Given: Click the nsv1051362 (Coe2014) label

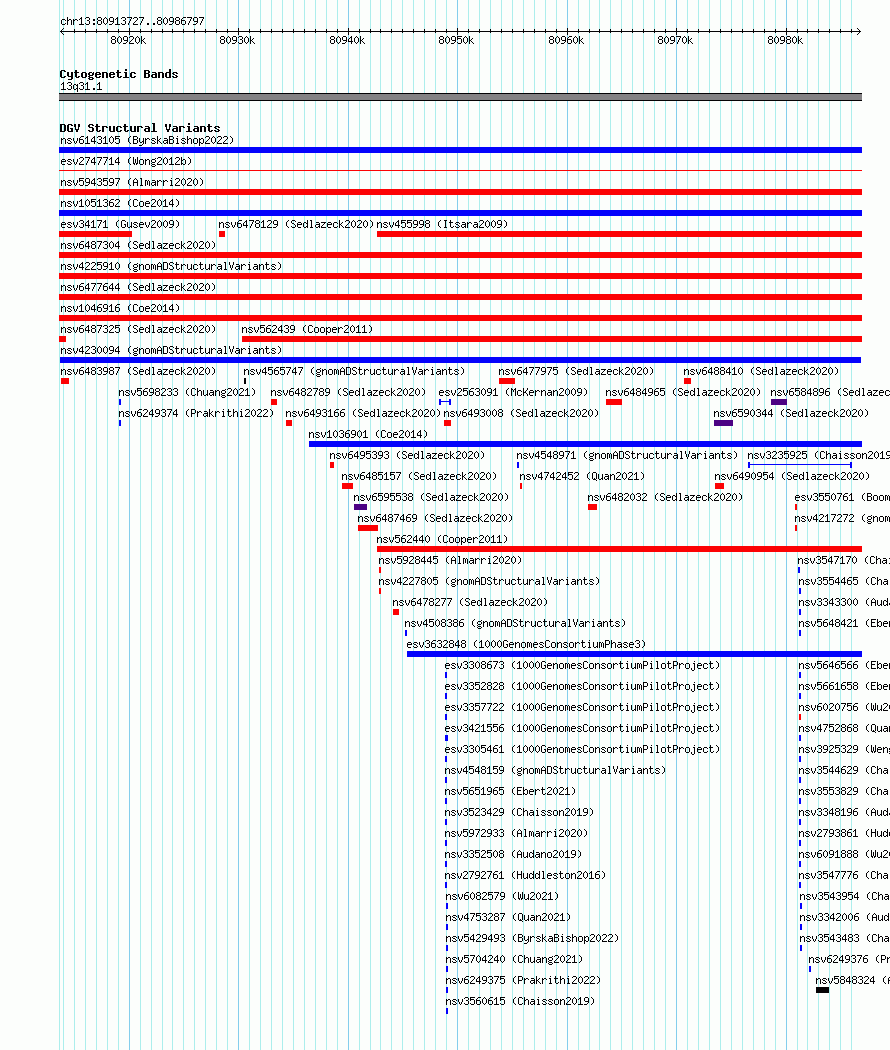Looking at the screenshot, I should 120,203.
